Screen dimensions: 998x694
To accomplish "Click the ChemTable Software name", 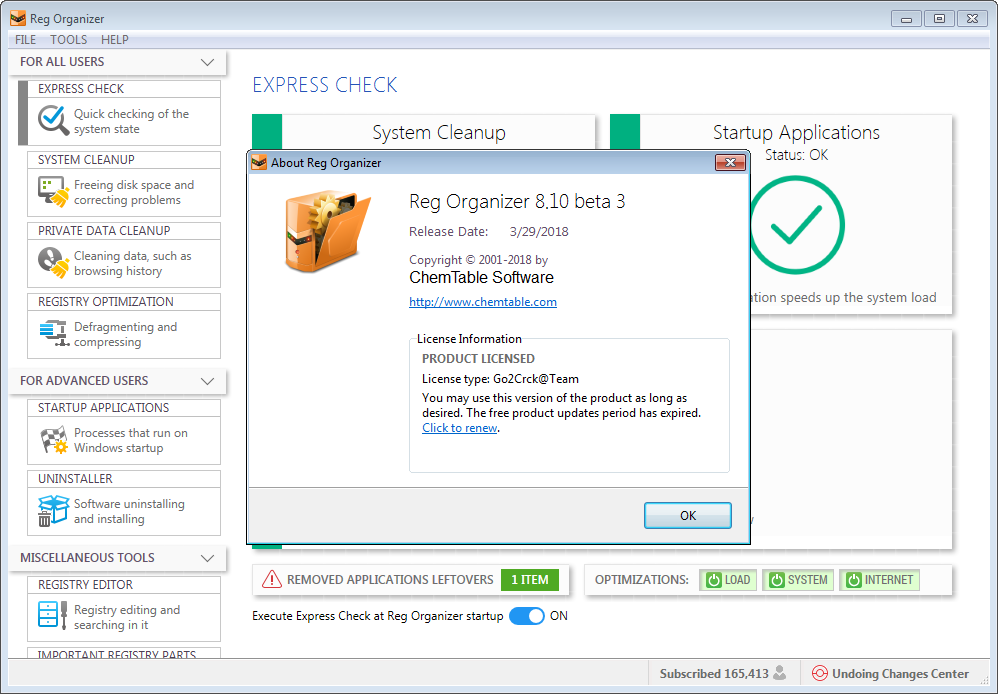I will point(481,278).
